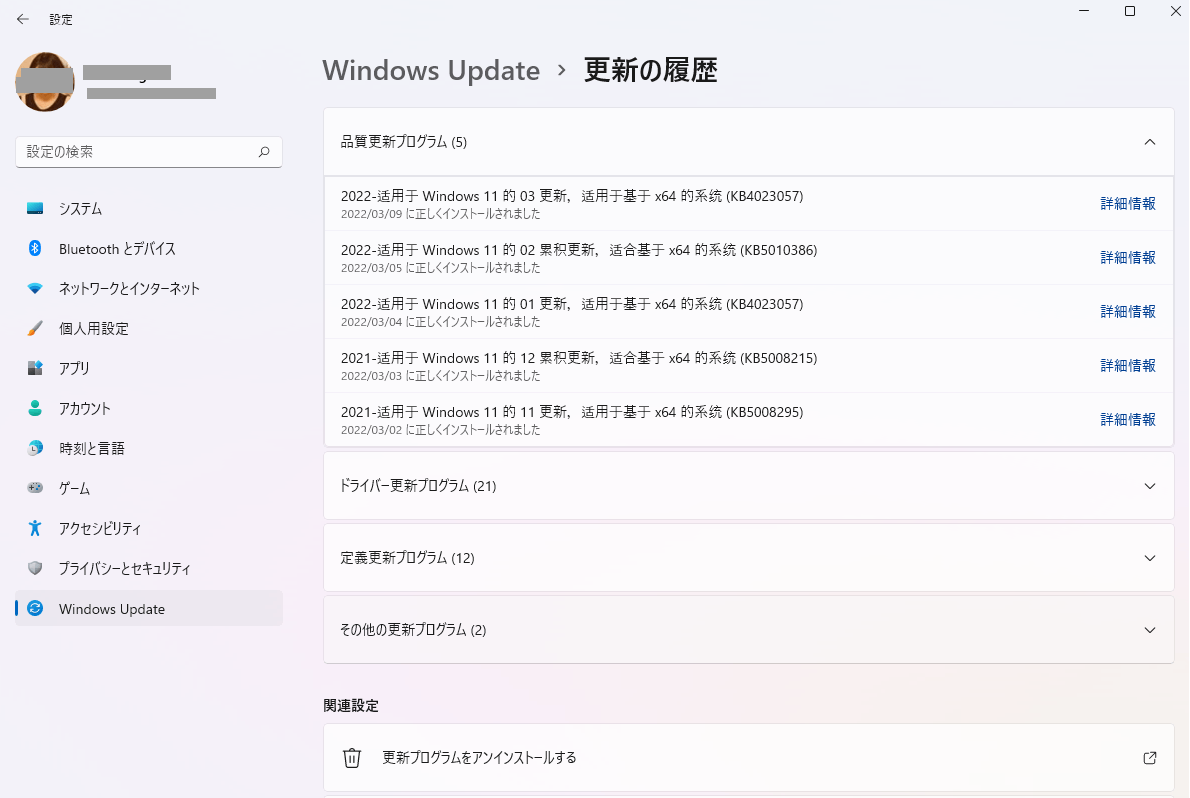Click the アプリ icon in the sidebar
Image resolution: width=1190 pixels, height=798 pixels.
point(35,368)
